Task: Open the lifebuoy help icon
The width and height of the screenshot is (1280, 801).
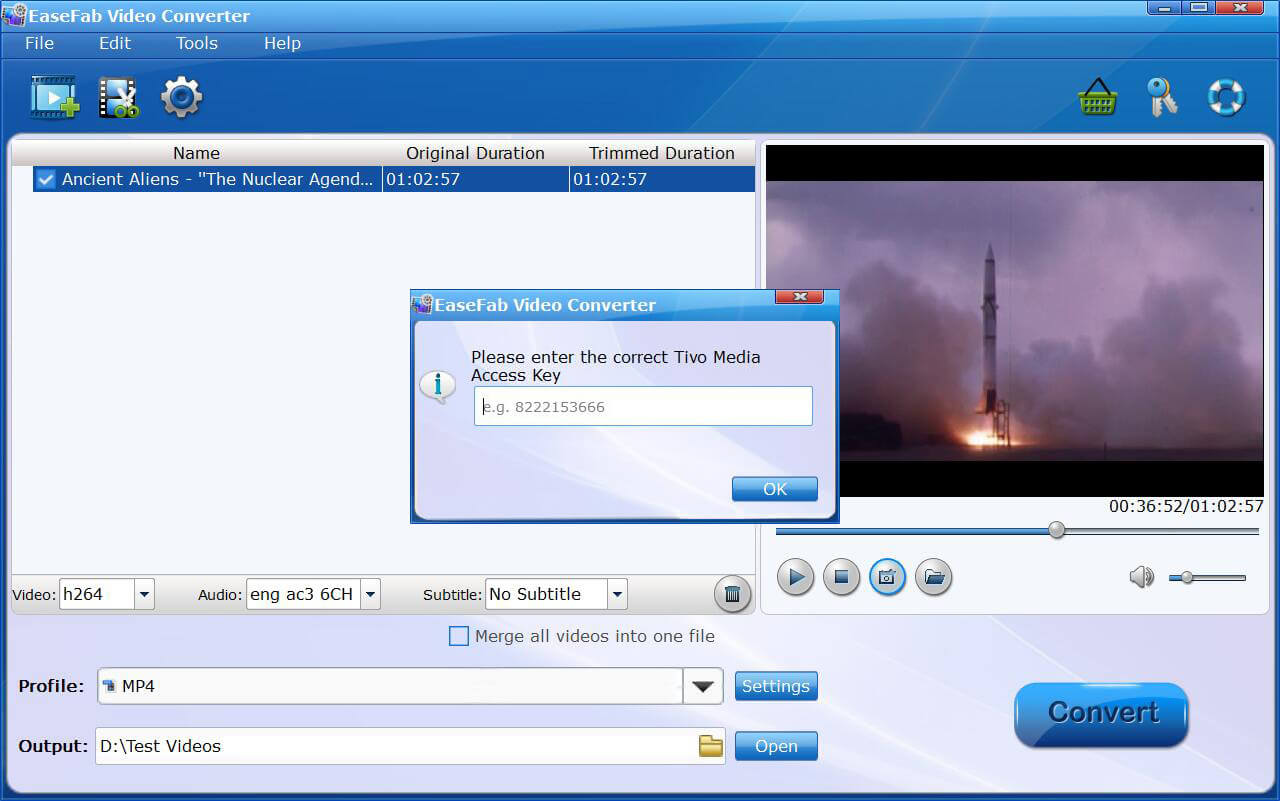Action: (x=1226, y=97)
